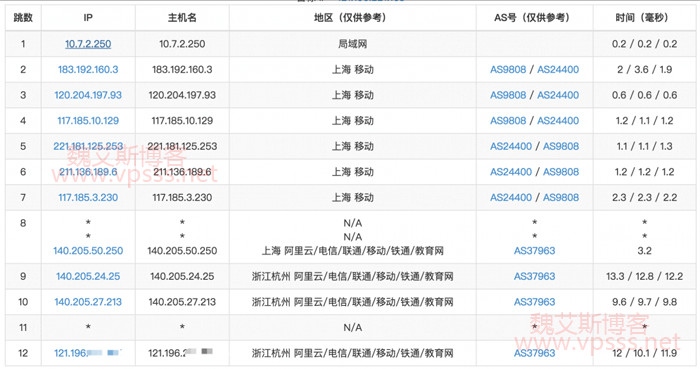Open AS9808 link in hop 3 row
The image size is (700, 369).
(508, 95)
